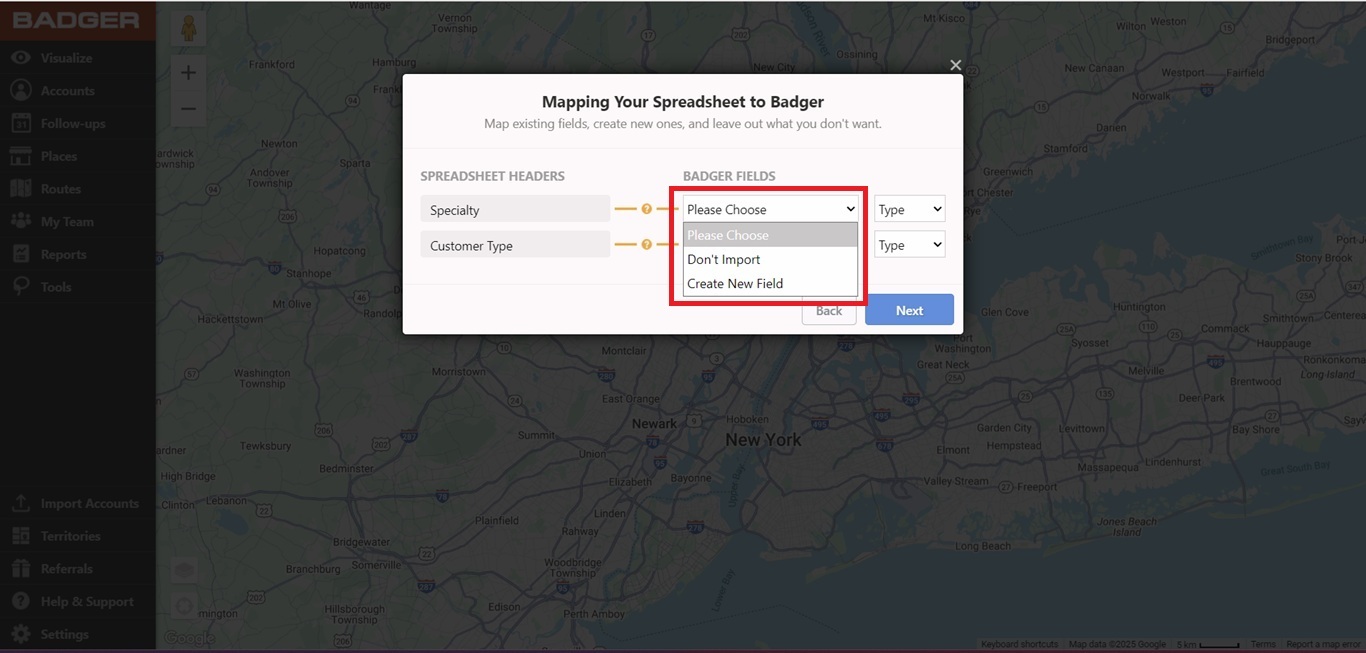The width and height of the screenshot is (1366, 653).
Task: Click the Follow-ups calendar icon
Action: coord(21,124)
